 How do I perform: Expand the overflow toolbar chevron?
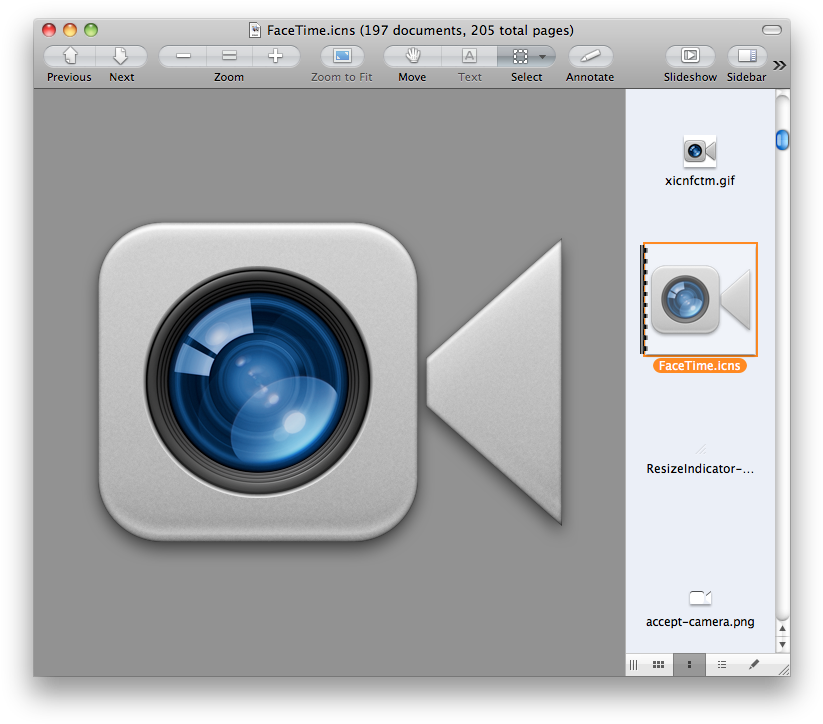point(779,64)
